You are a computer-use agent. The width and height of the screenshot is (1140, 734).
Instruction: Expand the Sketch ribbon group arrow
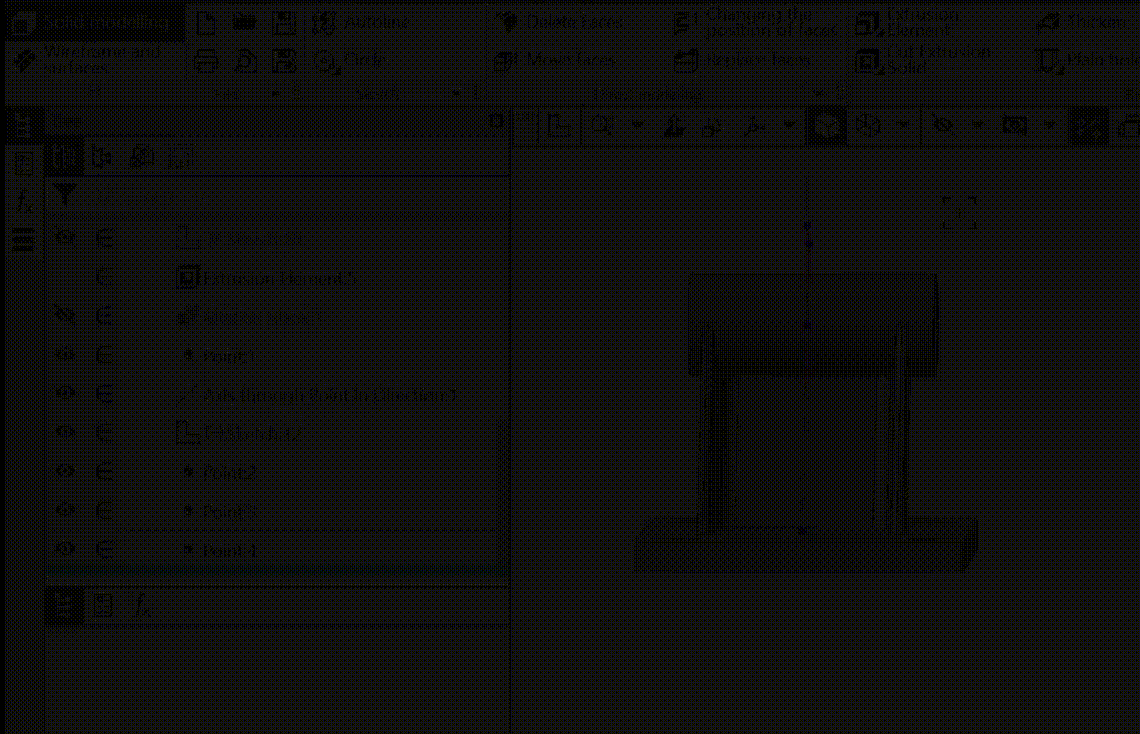tap(456, 94)
